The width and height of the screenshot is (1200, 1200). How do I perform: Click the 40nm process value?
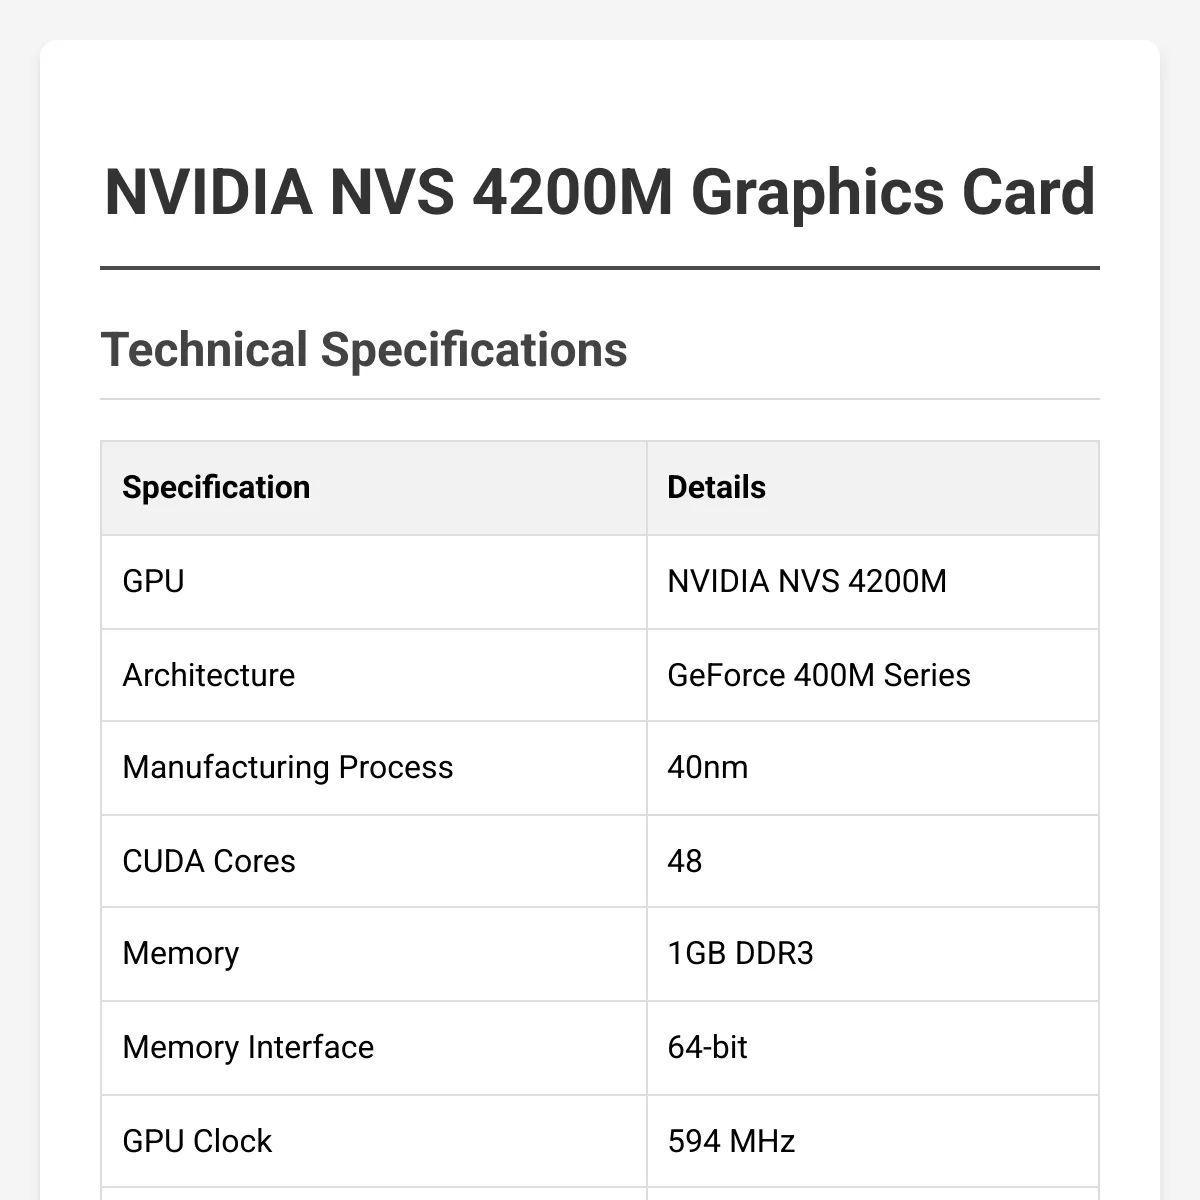click(708, 767)
